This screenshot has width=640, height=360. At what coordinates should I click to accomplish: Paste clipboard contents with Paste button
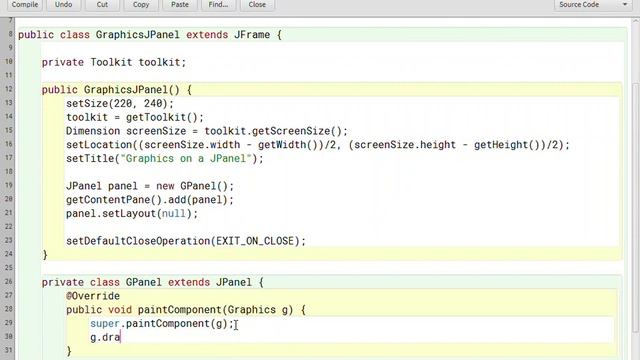[x=180, y=5]
